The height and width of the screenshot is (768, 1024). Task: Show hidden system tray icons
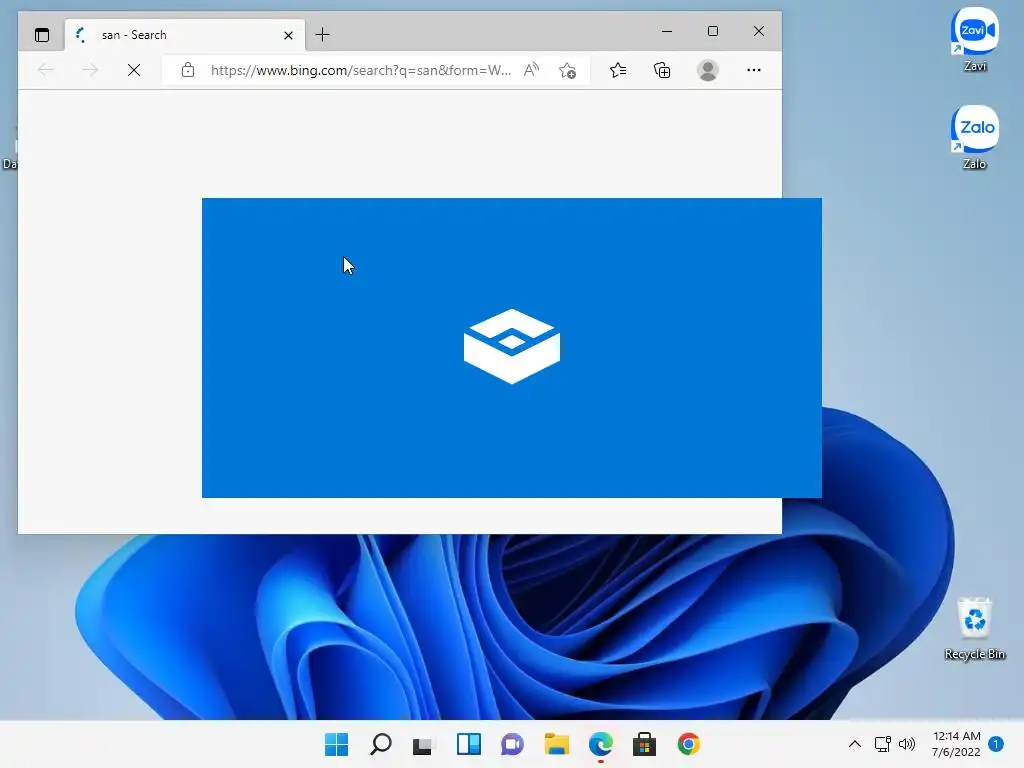coord(854,744)
